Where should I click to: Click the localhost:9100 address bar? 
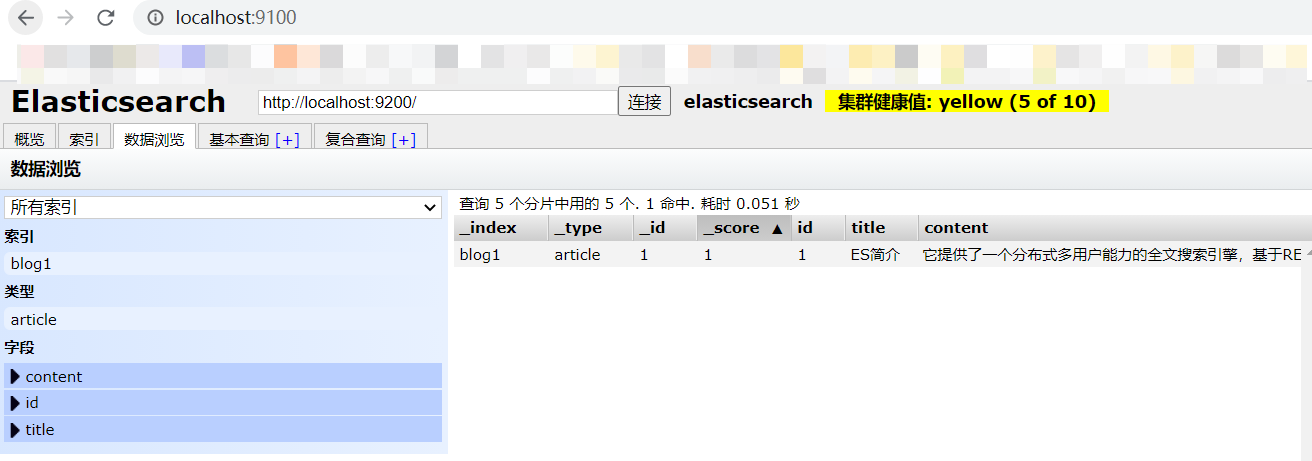(236, 17)
